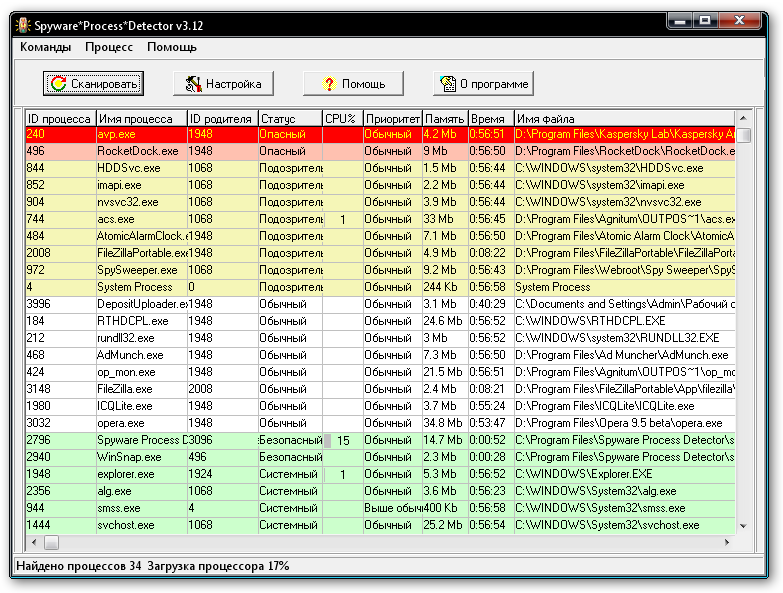Click the Имя процесса column header
The height and width of the screenshot is (593, 783).
point(141,119)
